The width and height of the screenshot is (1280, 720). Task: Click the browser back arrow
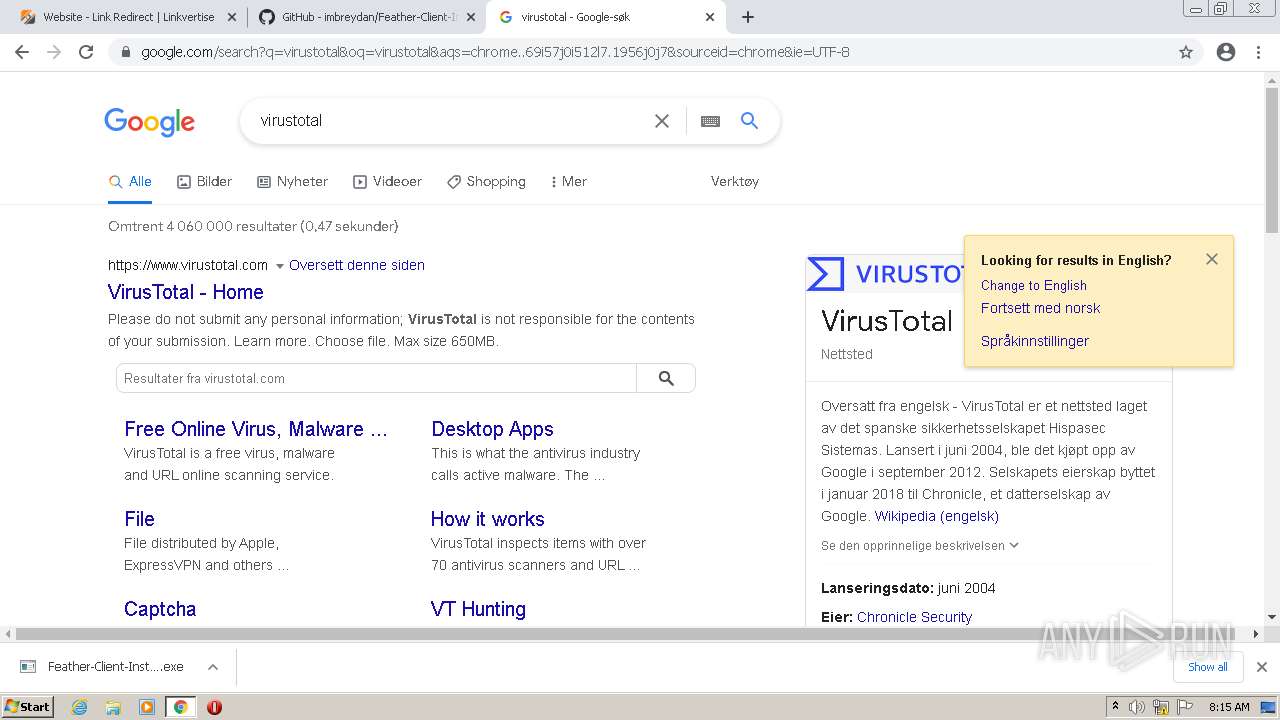(22, 52)
